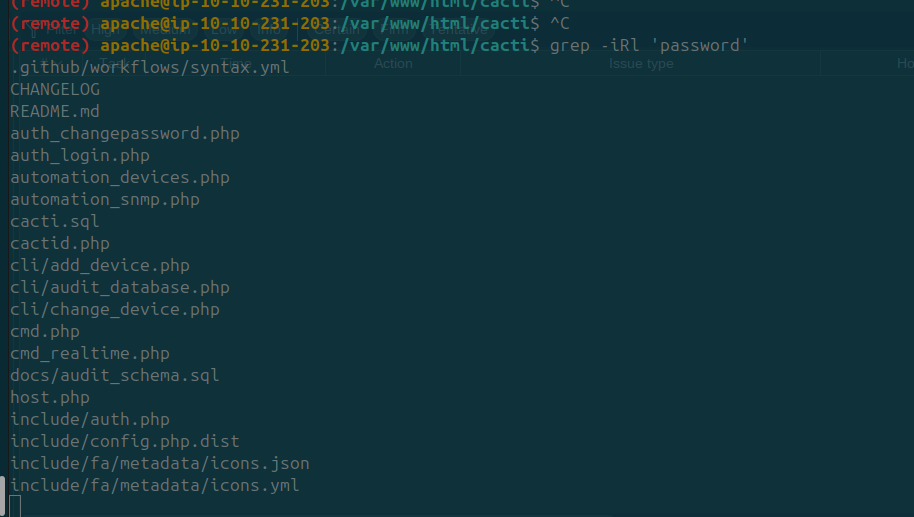
Task: Click the faint Action column header
Action: pyautogui.click(x=393, y=64)
